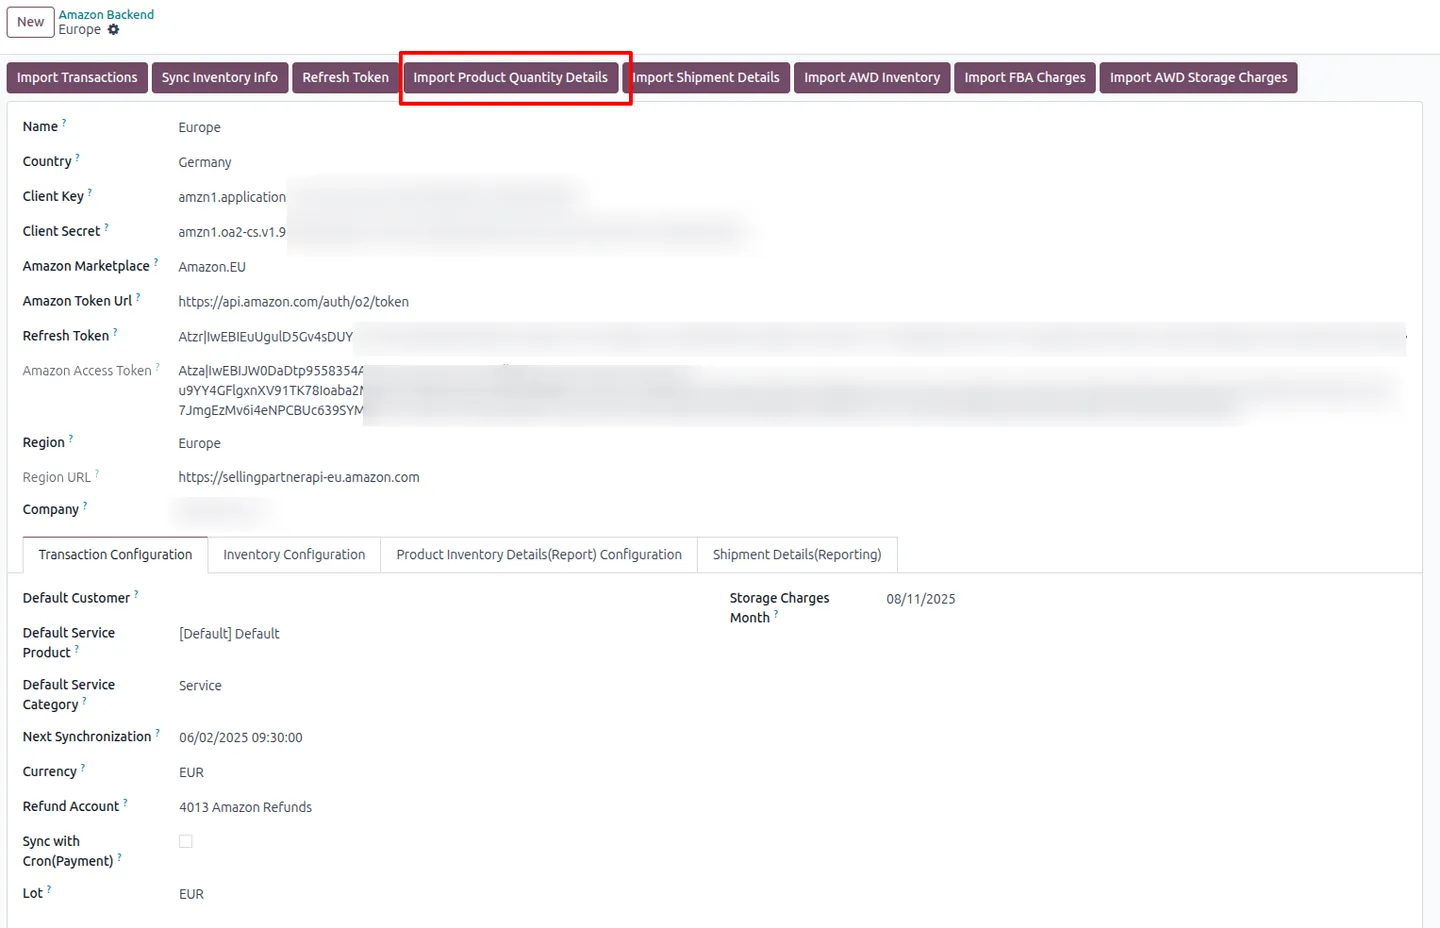Open Default Service Product field
The width and height of the screenshot is (1440, 928).
(229, 634)
